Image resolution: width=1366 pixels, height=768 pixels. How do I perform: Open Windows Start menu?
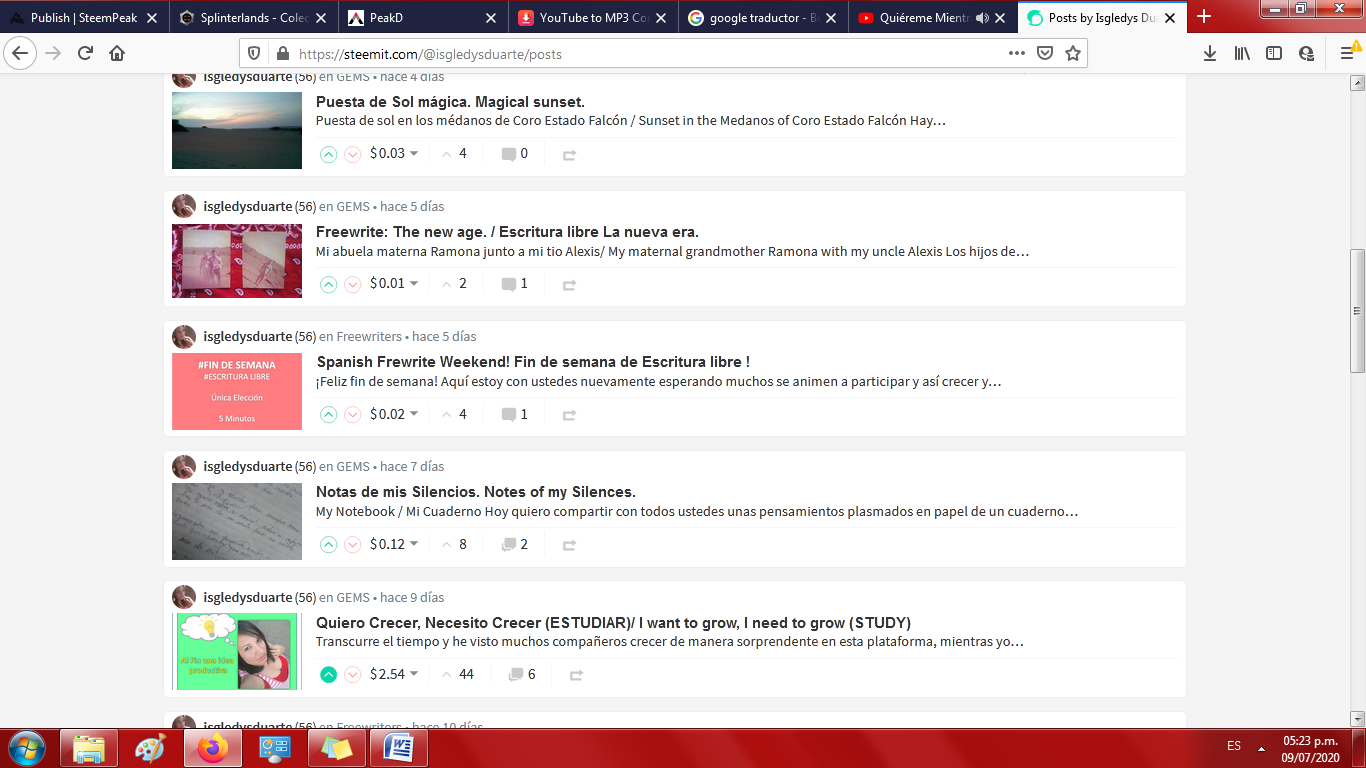click(x=26, y=748)
